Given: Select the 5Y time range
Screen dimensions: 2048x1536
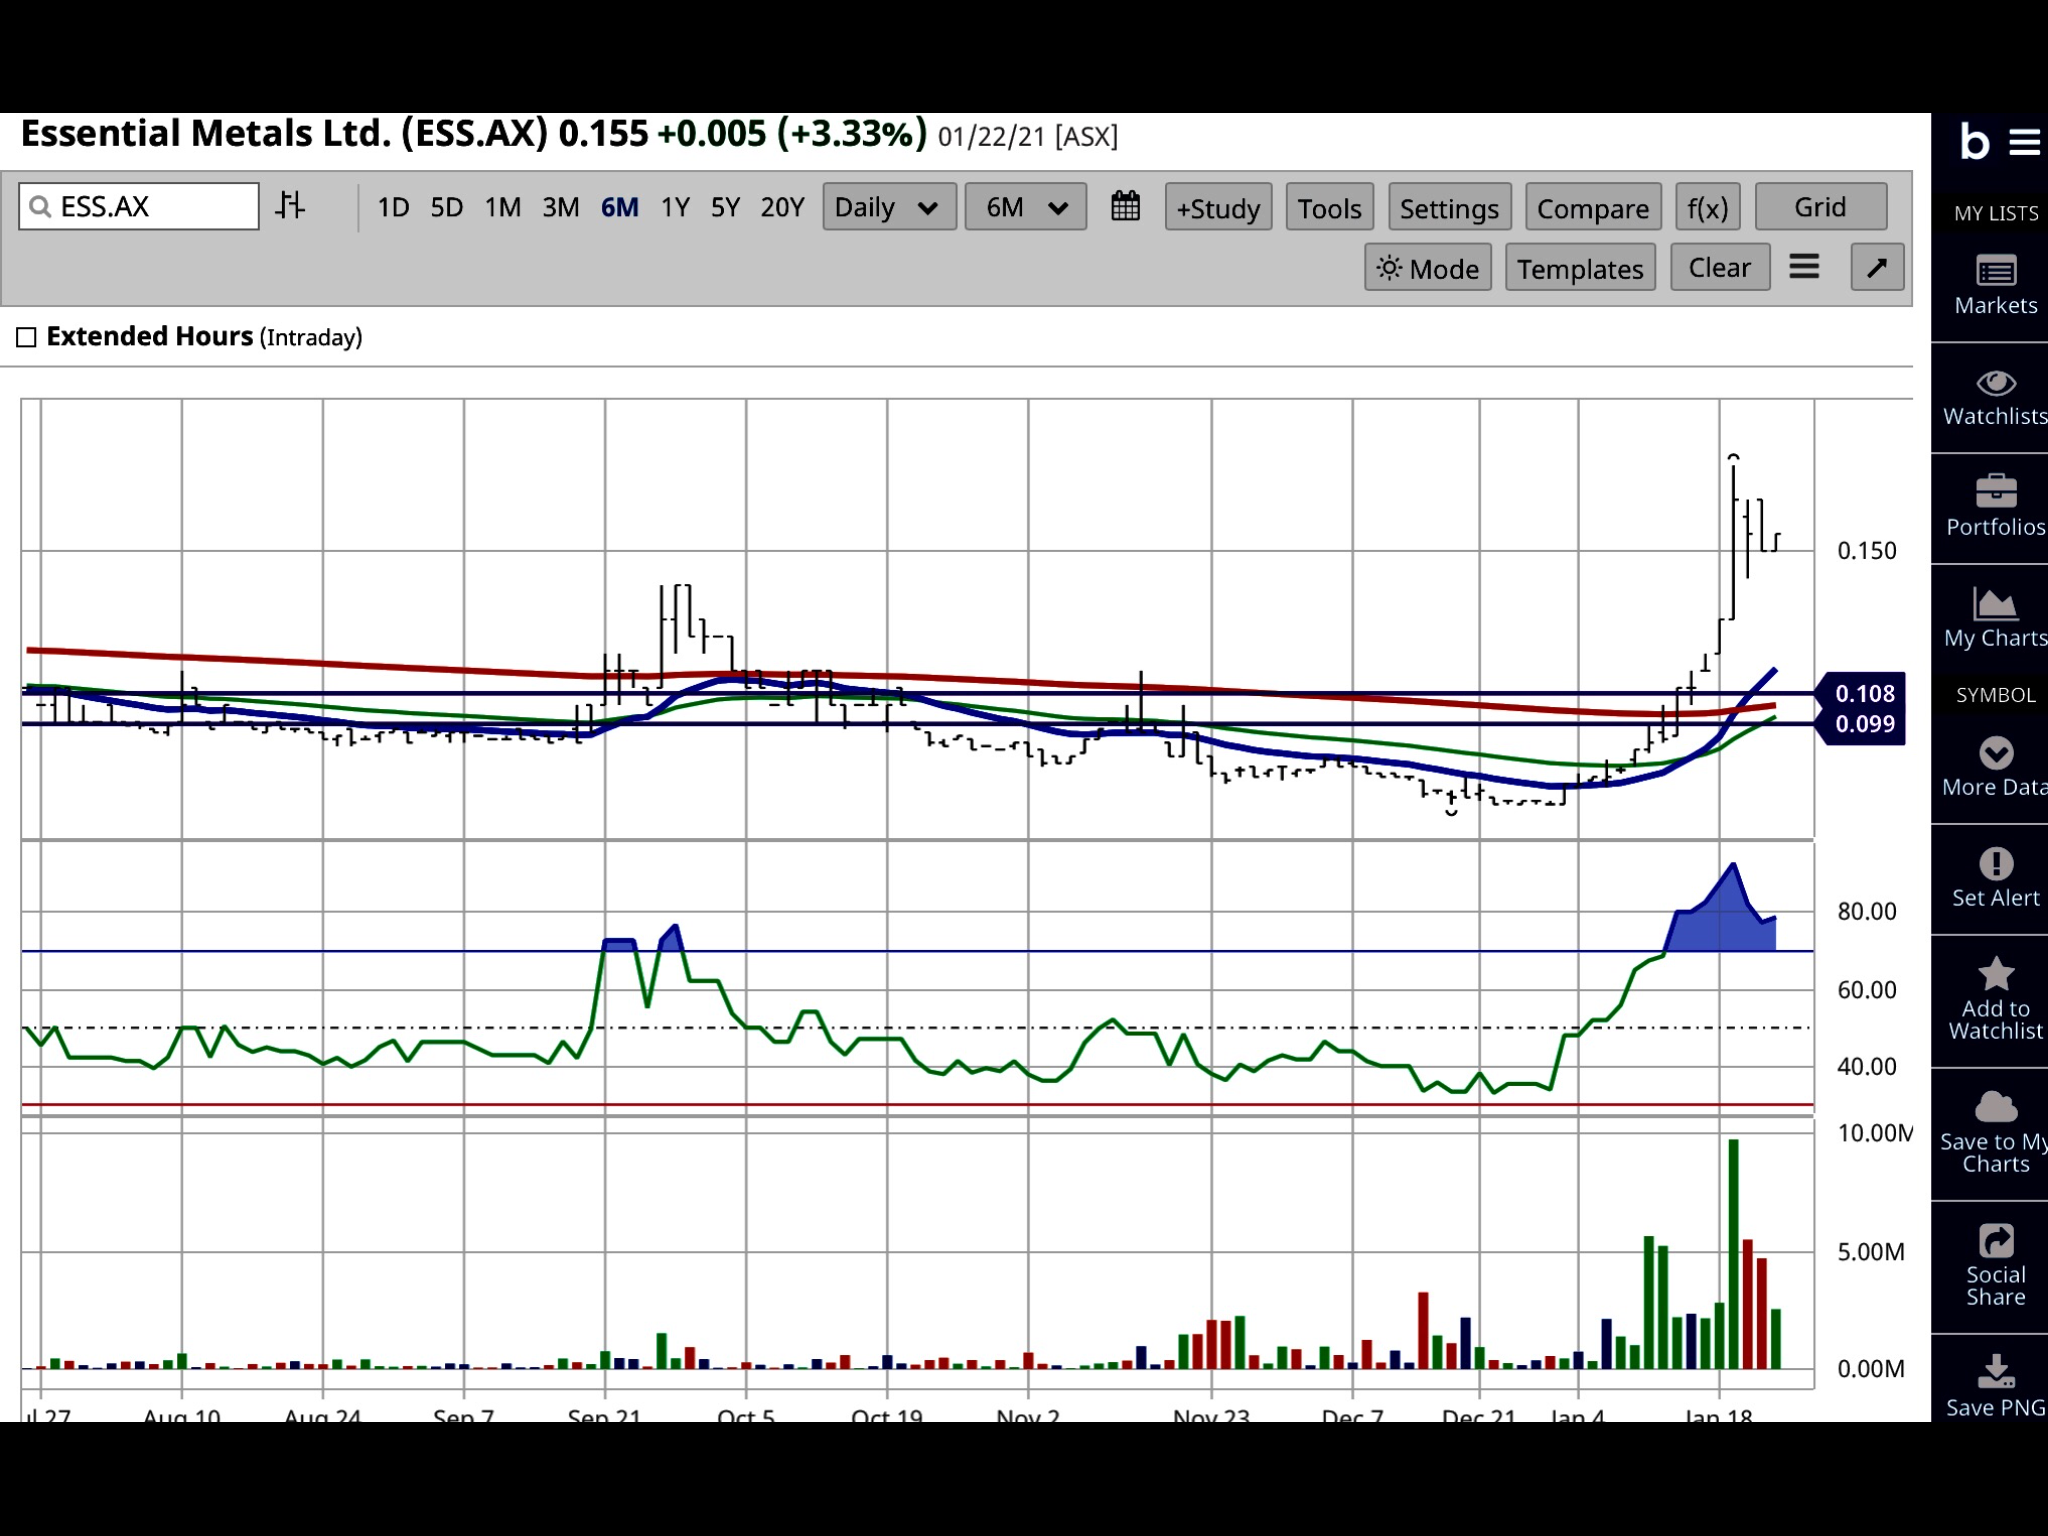Looking at the screenshot, I should click(725, 207).
